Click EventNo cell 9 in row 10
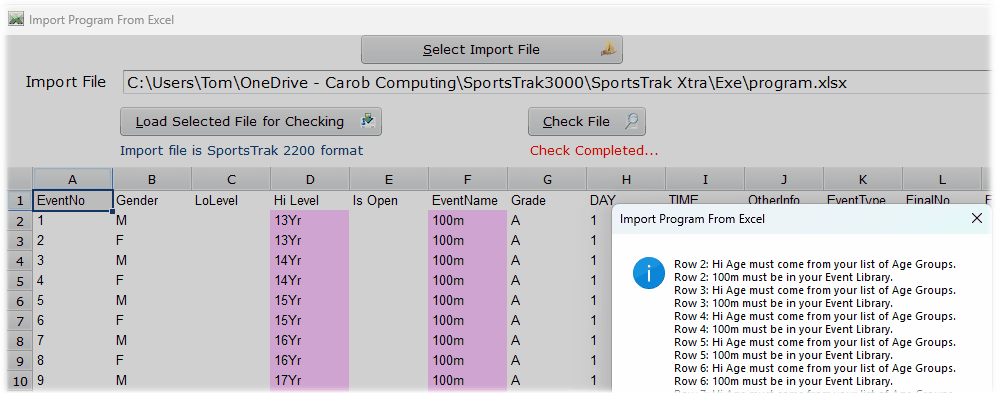This screenshot has width=996, height=396. point(73,381)
